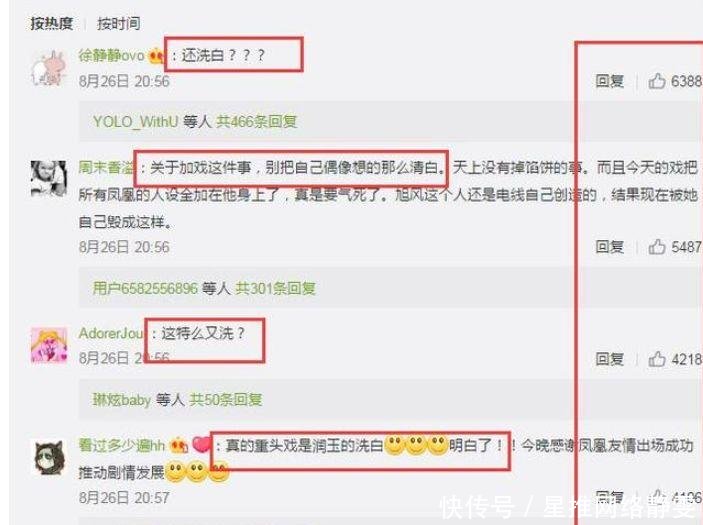Expand 共50条回复 replies
The image size is (703, 525).
[226, 399]
